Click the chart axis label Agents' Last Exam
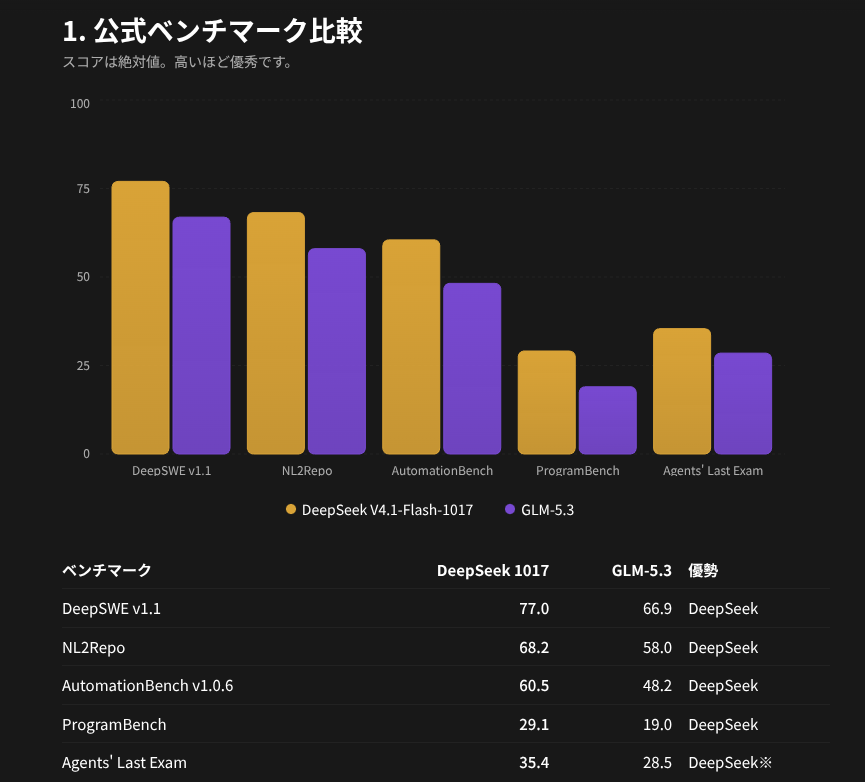 coord(713,470)
